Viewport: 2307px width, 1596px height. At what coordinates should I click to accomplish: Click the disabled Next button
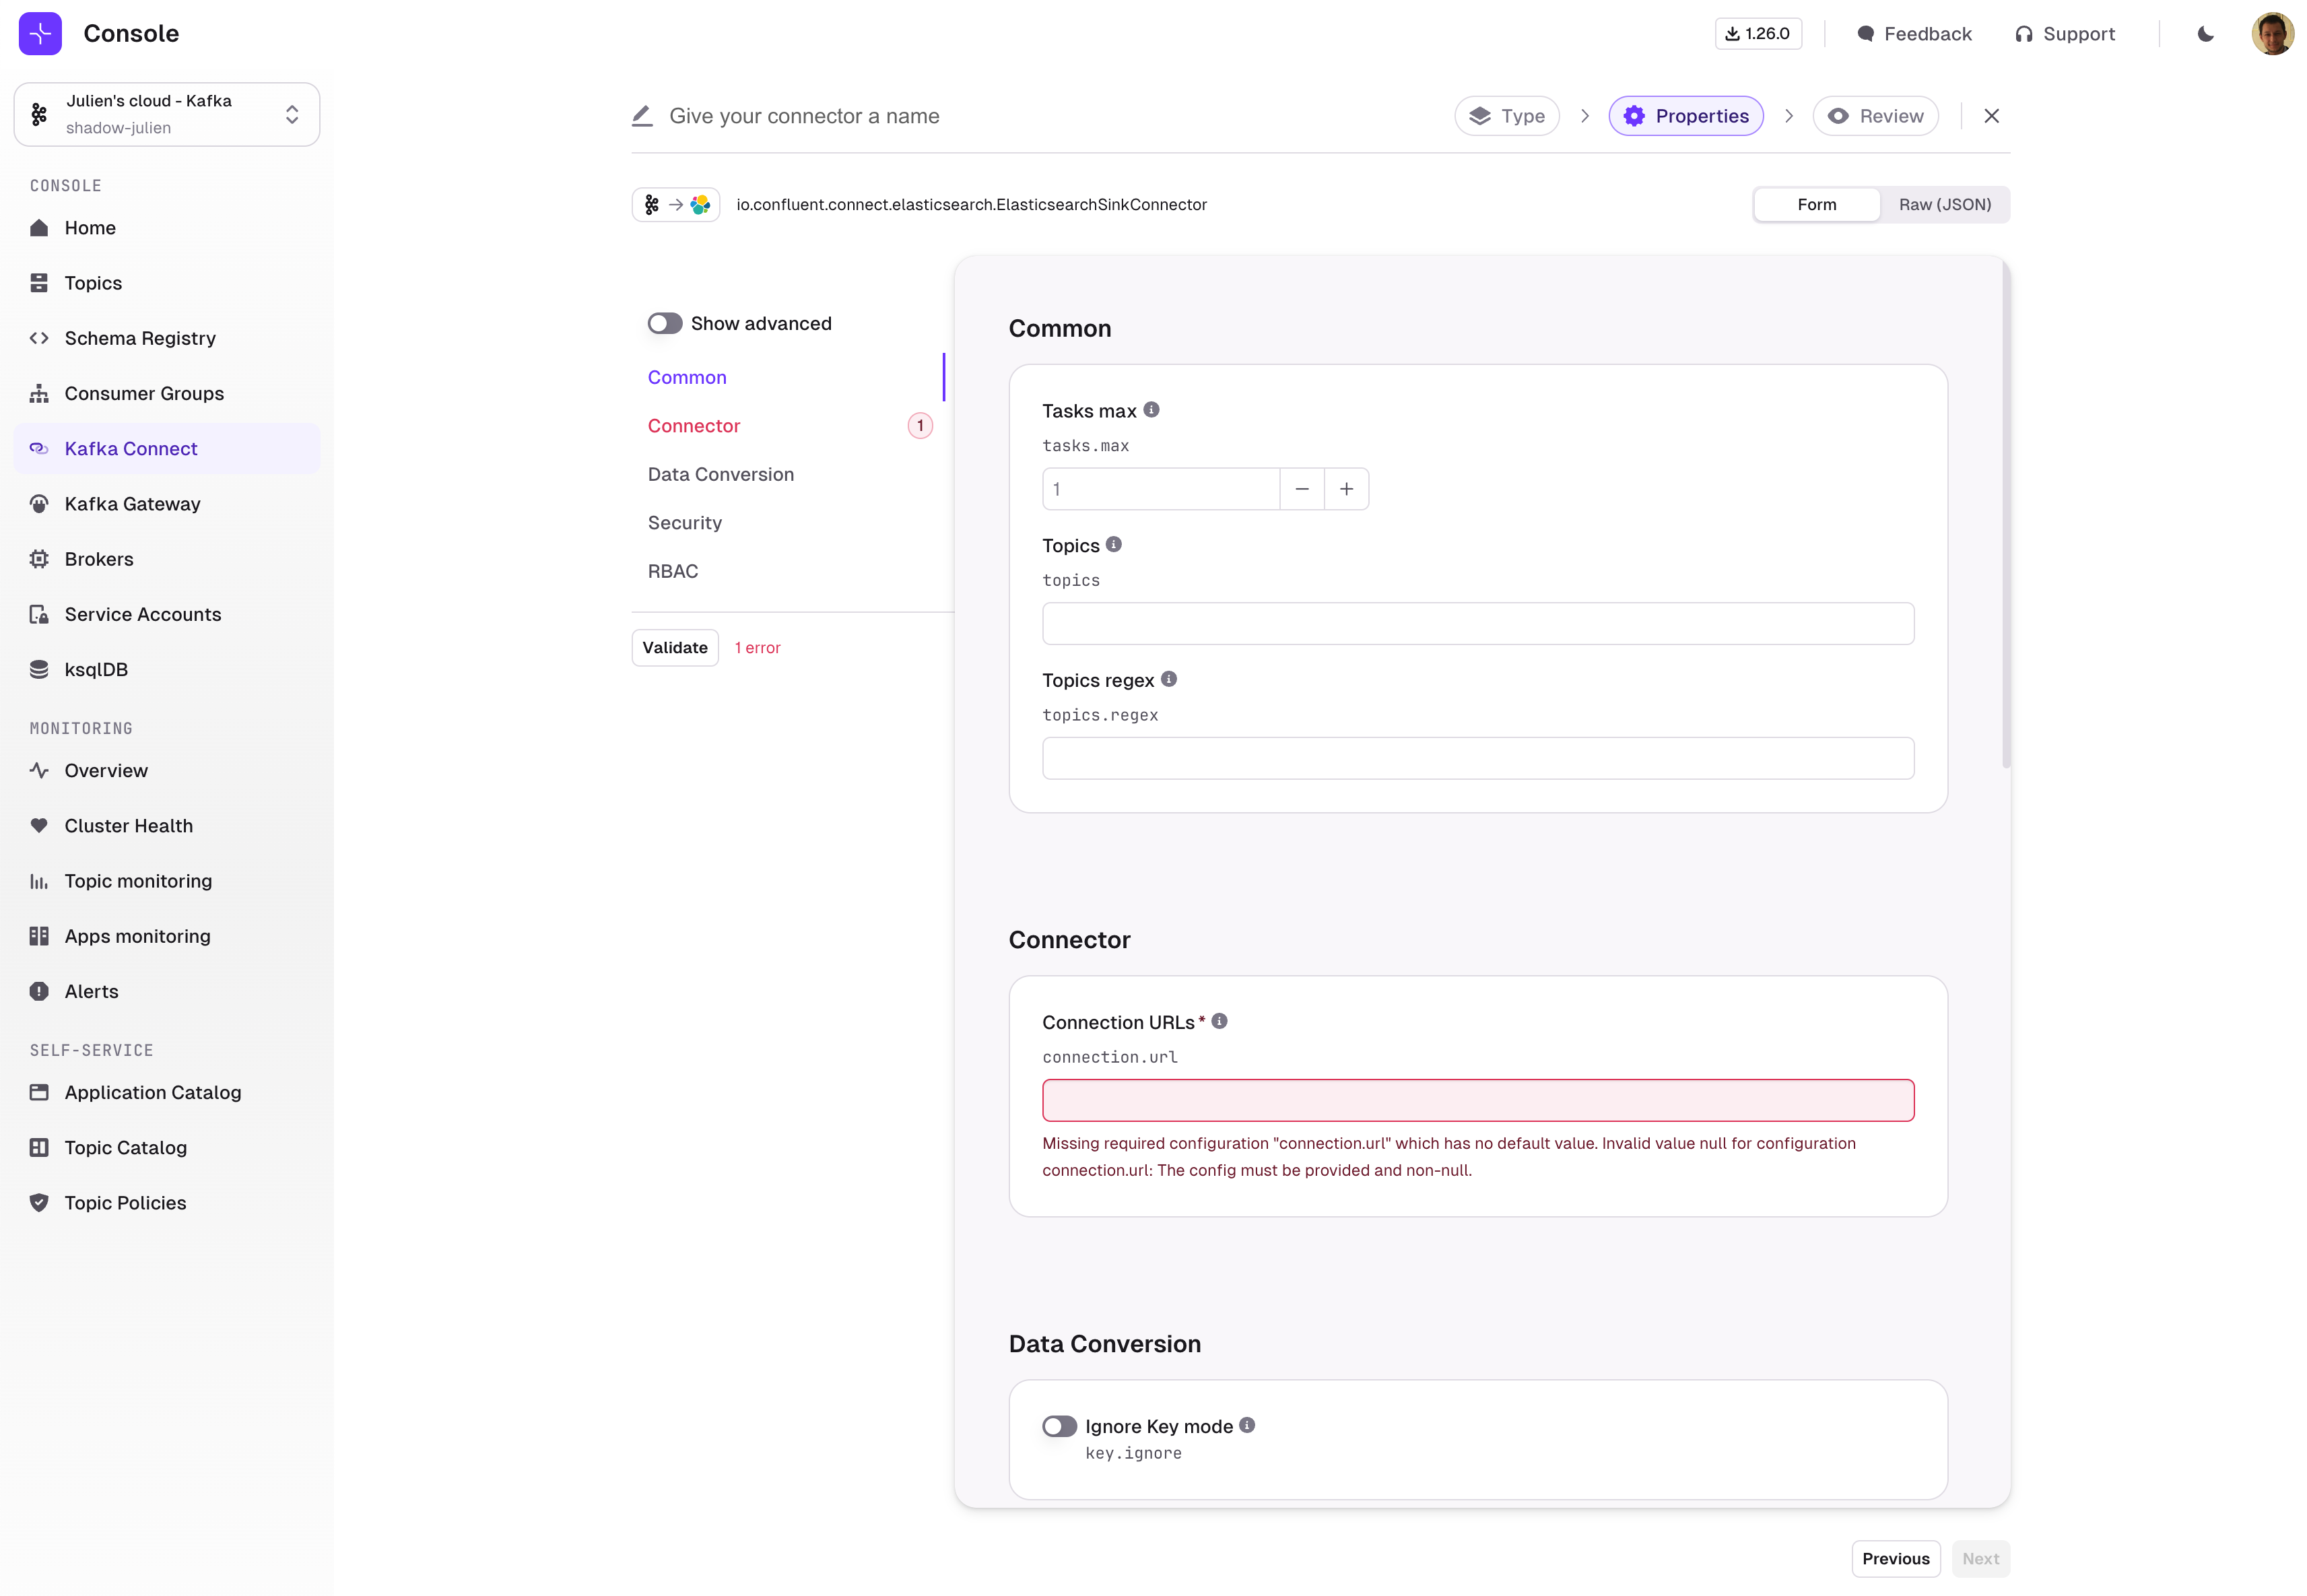pyautogui.click(x=1980, y=1558)
